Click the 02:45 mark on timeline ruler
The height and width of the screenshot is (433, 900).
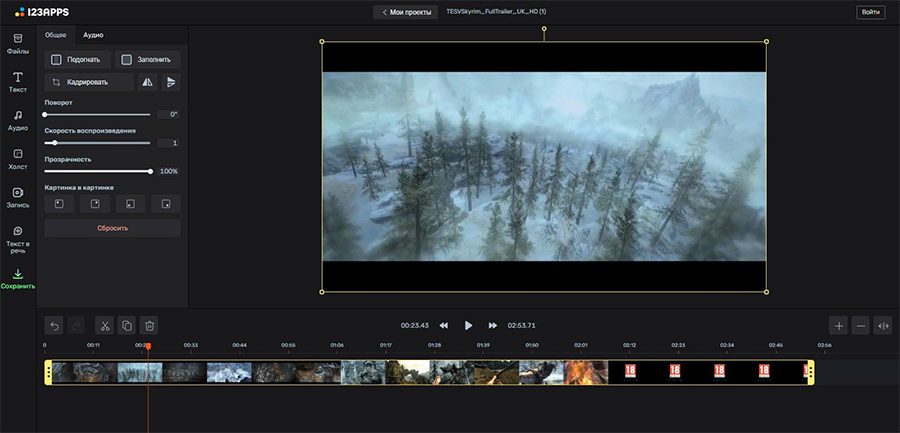775,346
